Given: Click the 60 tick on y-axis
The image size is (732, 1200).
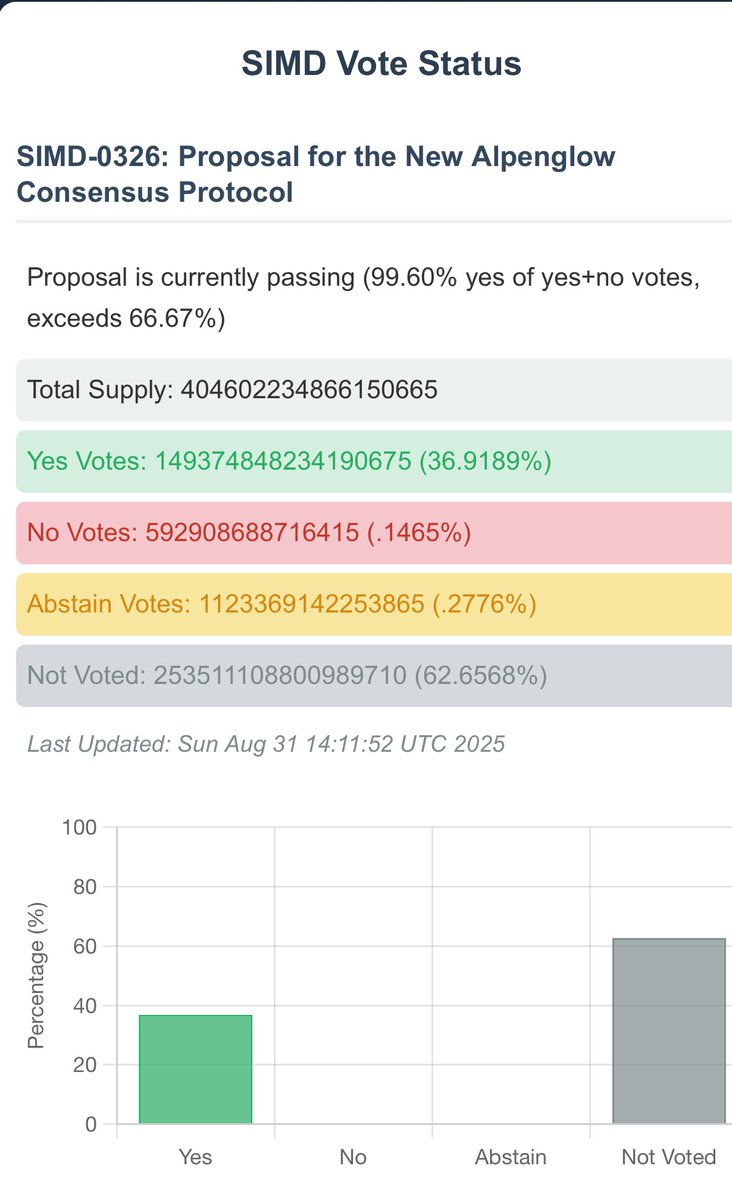Looking at the screenshot, I should (84, 946).
